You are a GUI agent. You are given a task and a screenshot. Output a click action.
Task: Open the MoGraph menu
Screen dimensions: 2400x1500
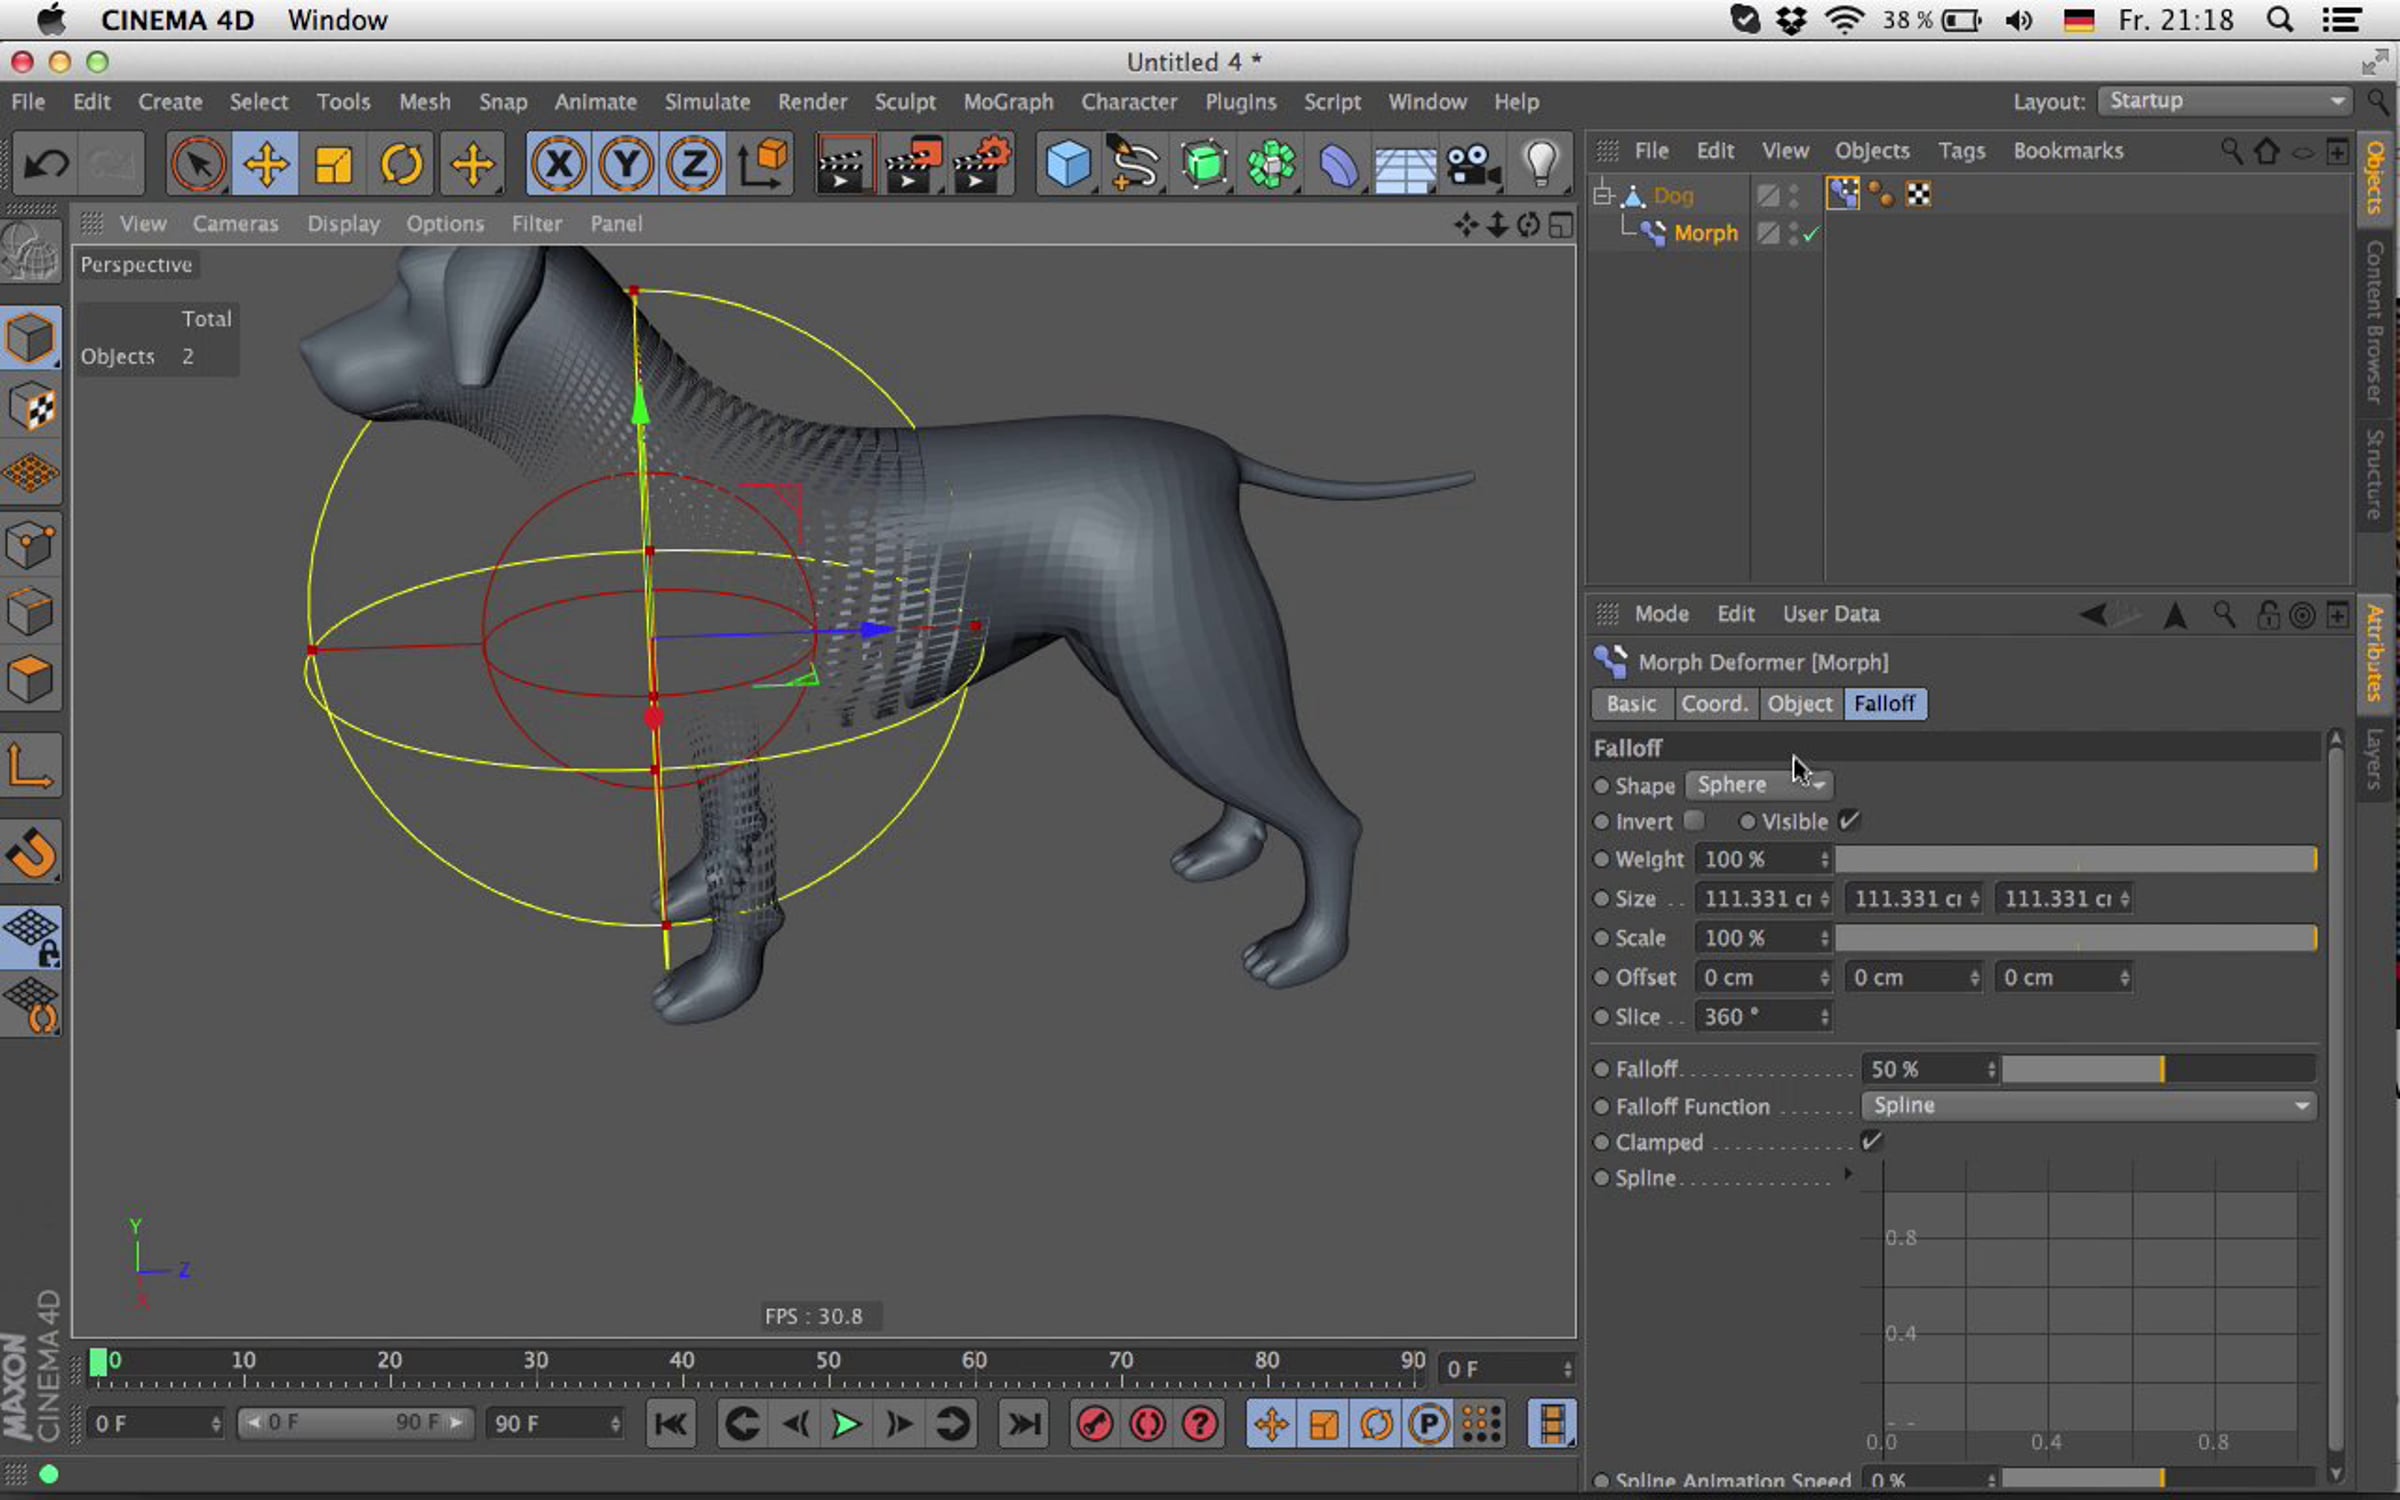1008,102
